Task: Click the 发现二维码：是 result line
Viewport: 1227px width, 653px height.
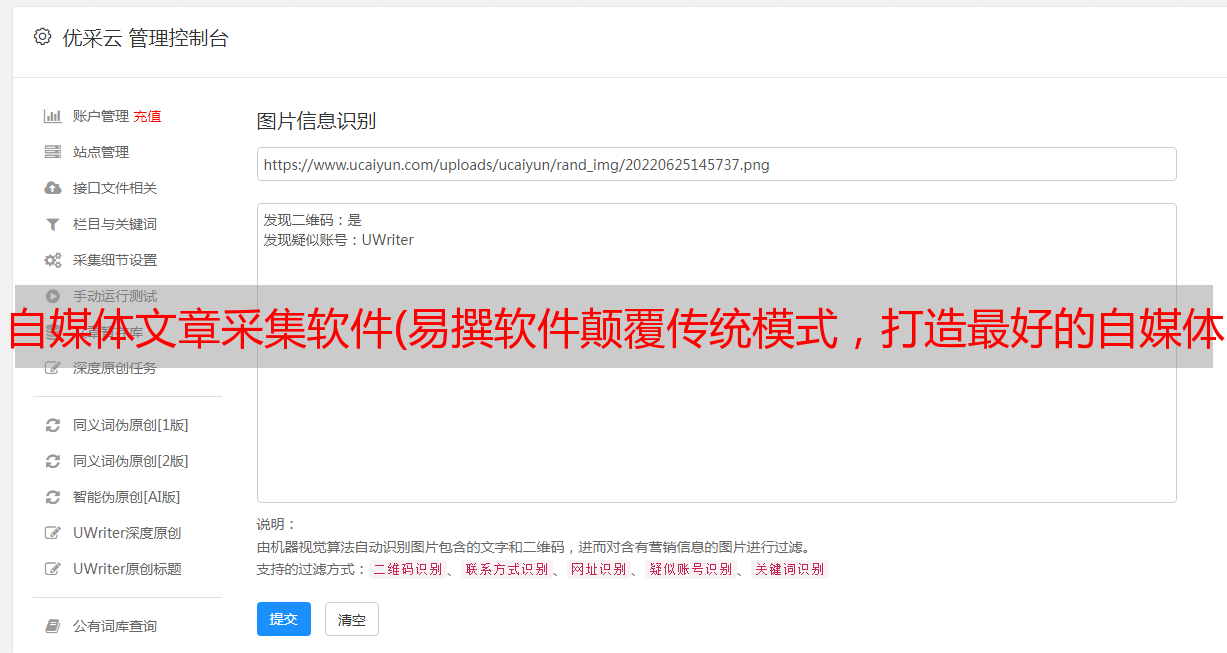Action: [x=312, y=220]
